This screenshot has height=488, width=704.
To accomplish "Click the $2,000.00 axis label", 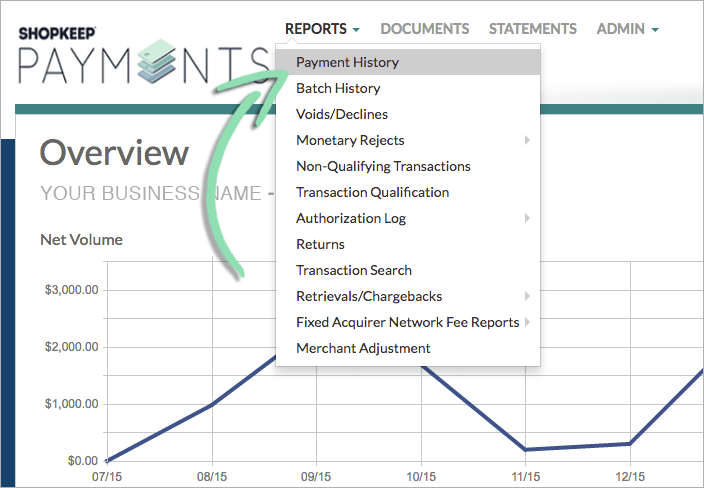I will (x=71, y=347).
